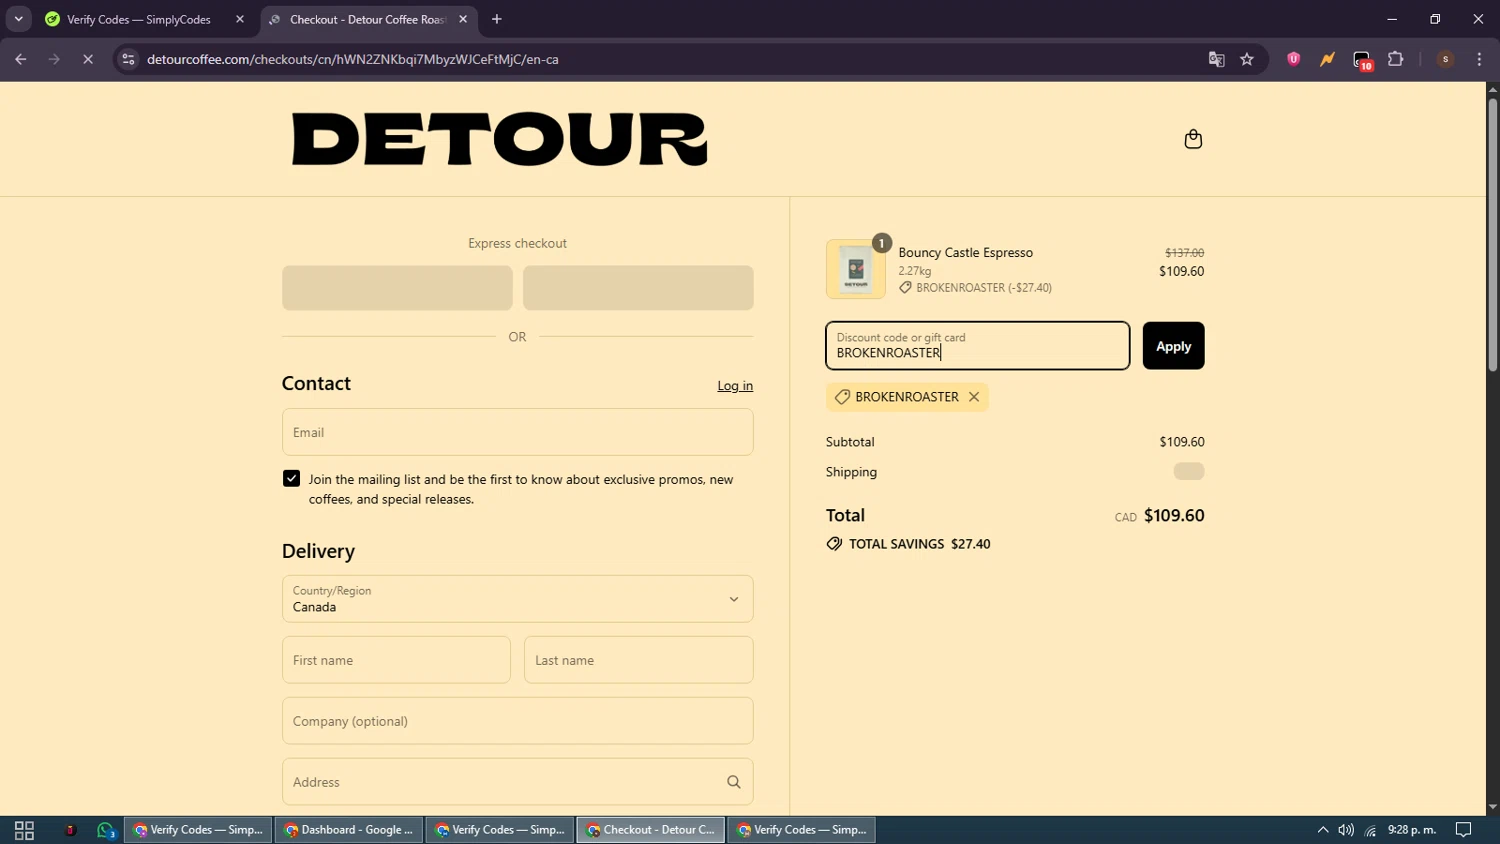Focus the Email field
This screenshot has height=844, width=1500.
[x=517, y=432]
